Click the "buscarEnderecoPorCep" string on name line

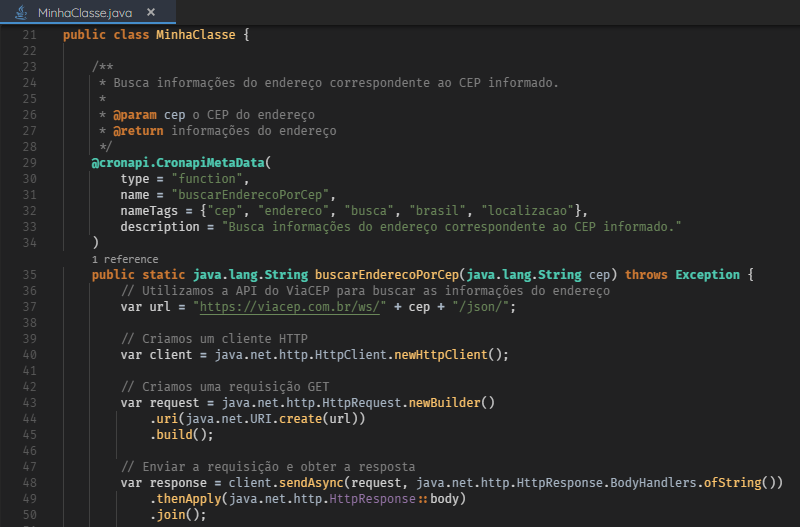click(x=250, y=195)
